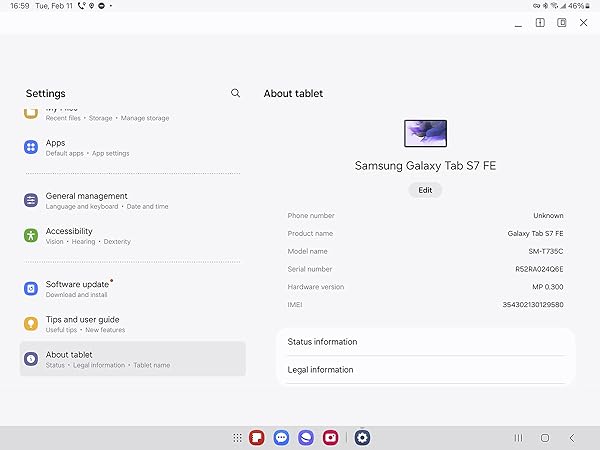Launch the Messages app in taskbar
This screenshot has width=600, height=450.
point(281,438)
